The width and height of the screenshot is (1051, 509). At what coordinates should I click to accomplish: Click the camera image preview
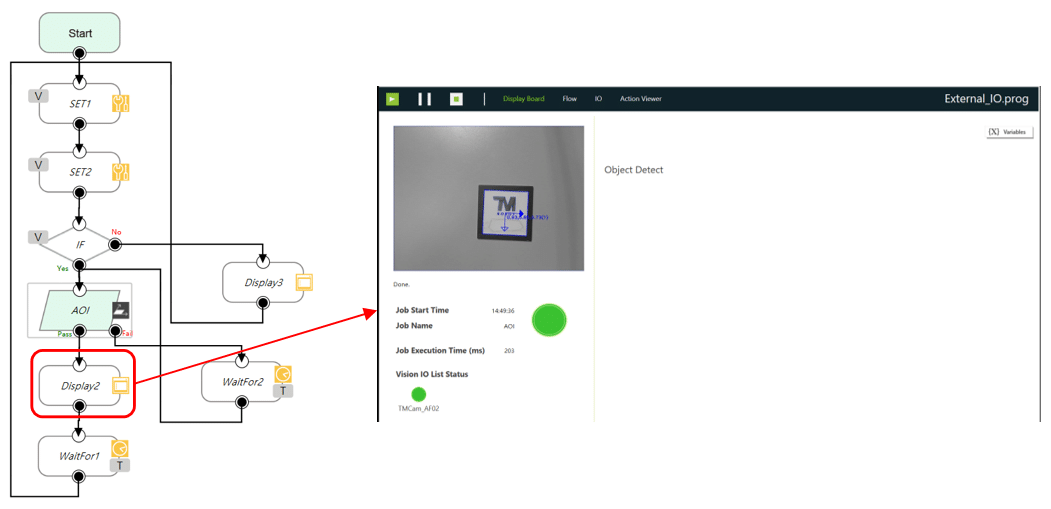point(488,198)
